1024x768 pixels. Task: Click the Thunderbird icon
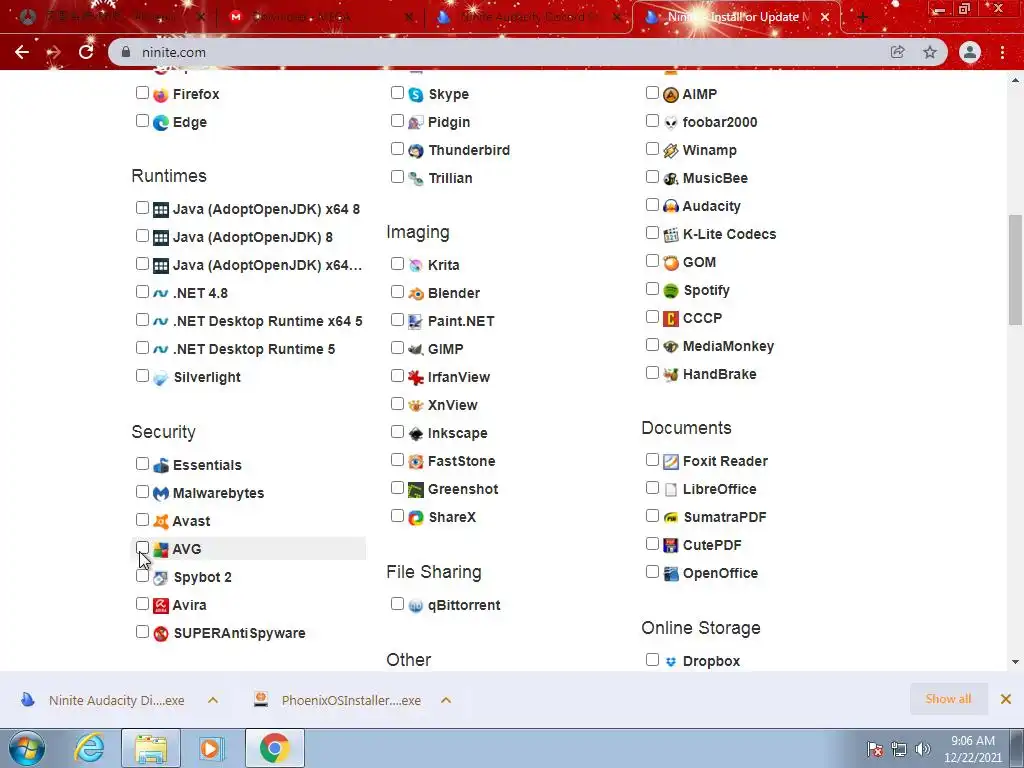(416, 151)
